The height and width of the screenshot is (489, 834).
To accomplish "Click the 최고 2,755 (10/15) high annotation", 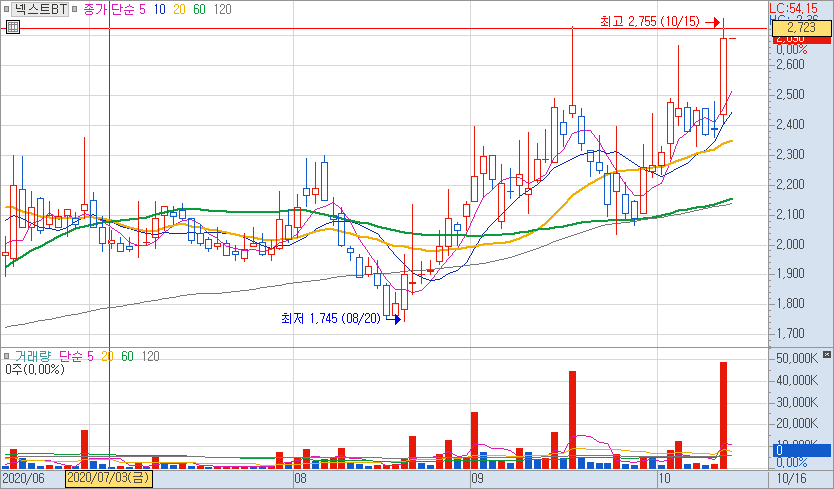I will (x=649, y=22).
